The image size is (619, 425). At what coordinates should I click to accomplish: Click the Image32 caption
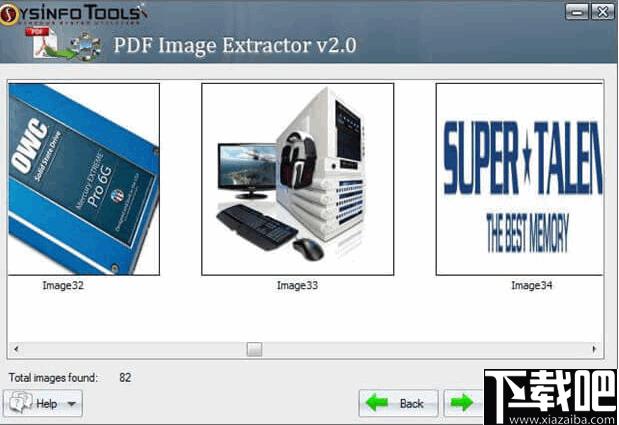click(x=63, y=285)
